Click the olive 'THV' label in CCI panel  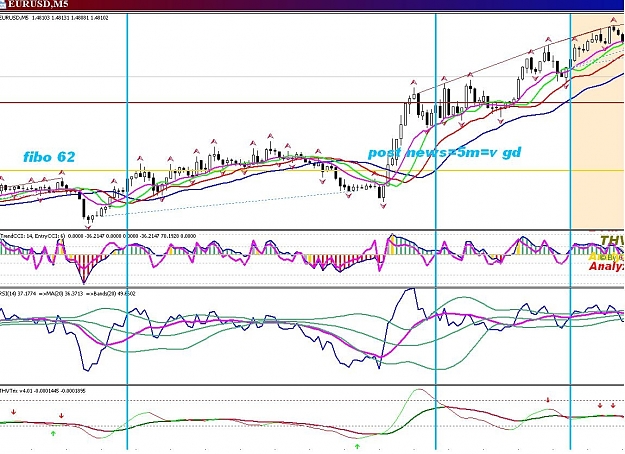point(612,240)
